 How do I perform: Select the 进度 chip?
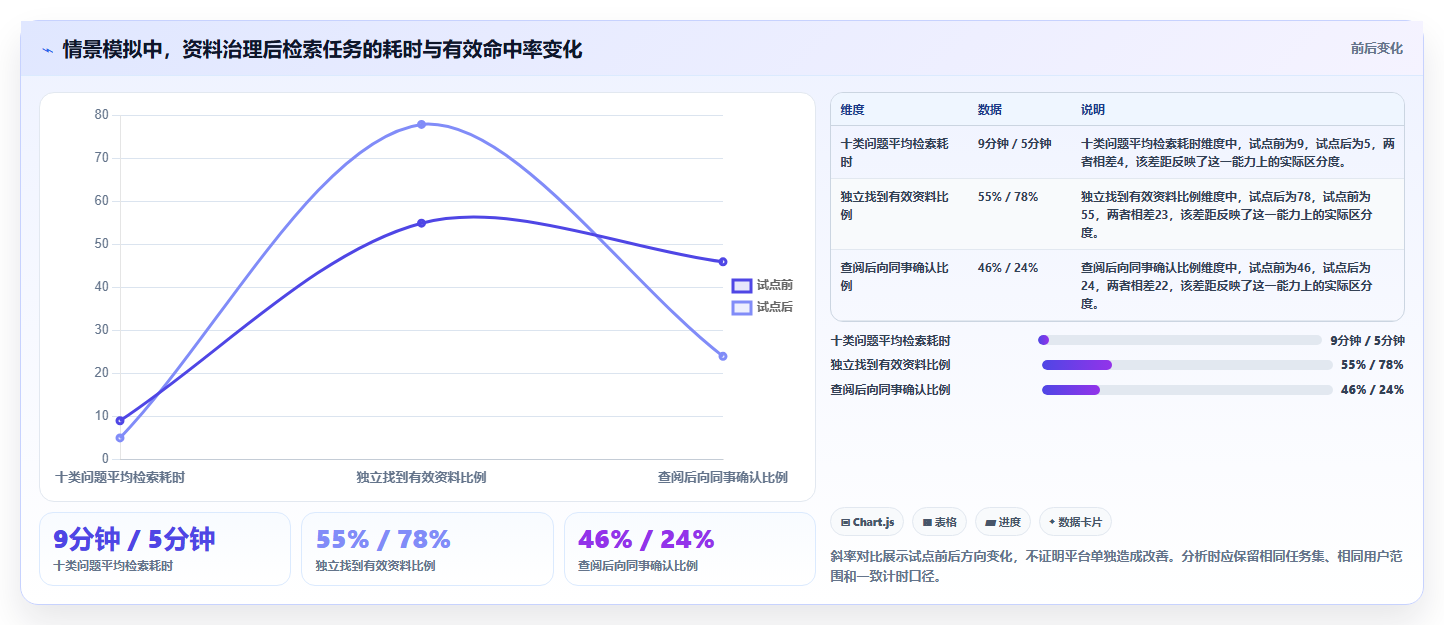[1003, 522]
